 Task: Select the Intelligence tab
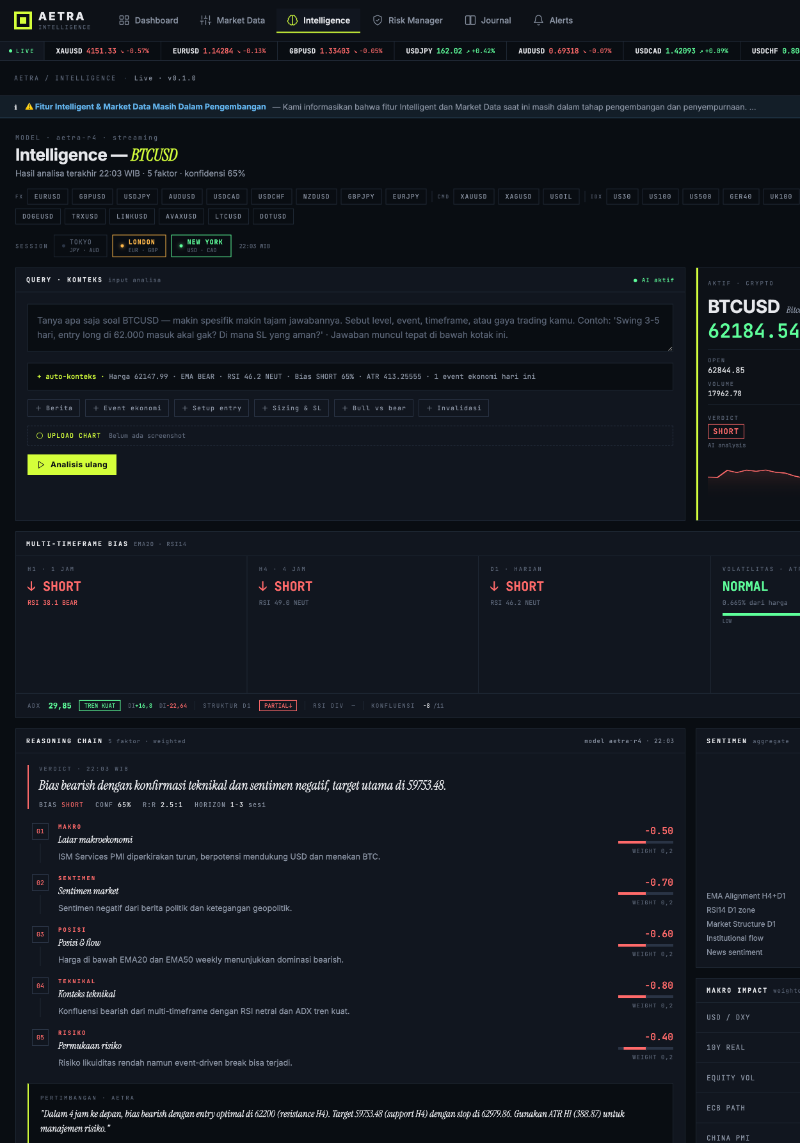click(x=318, y=20)
